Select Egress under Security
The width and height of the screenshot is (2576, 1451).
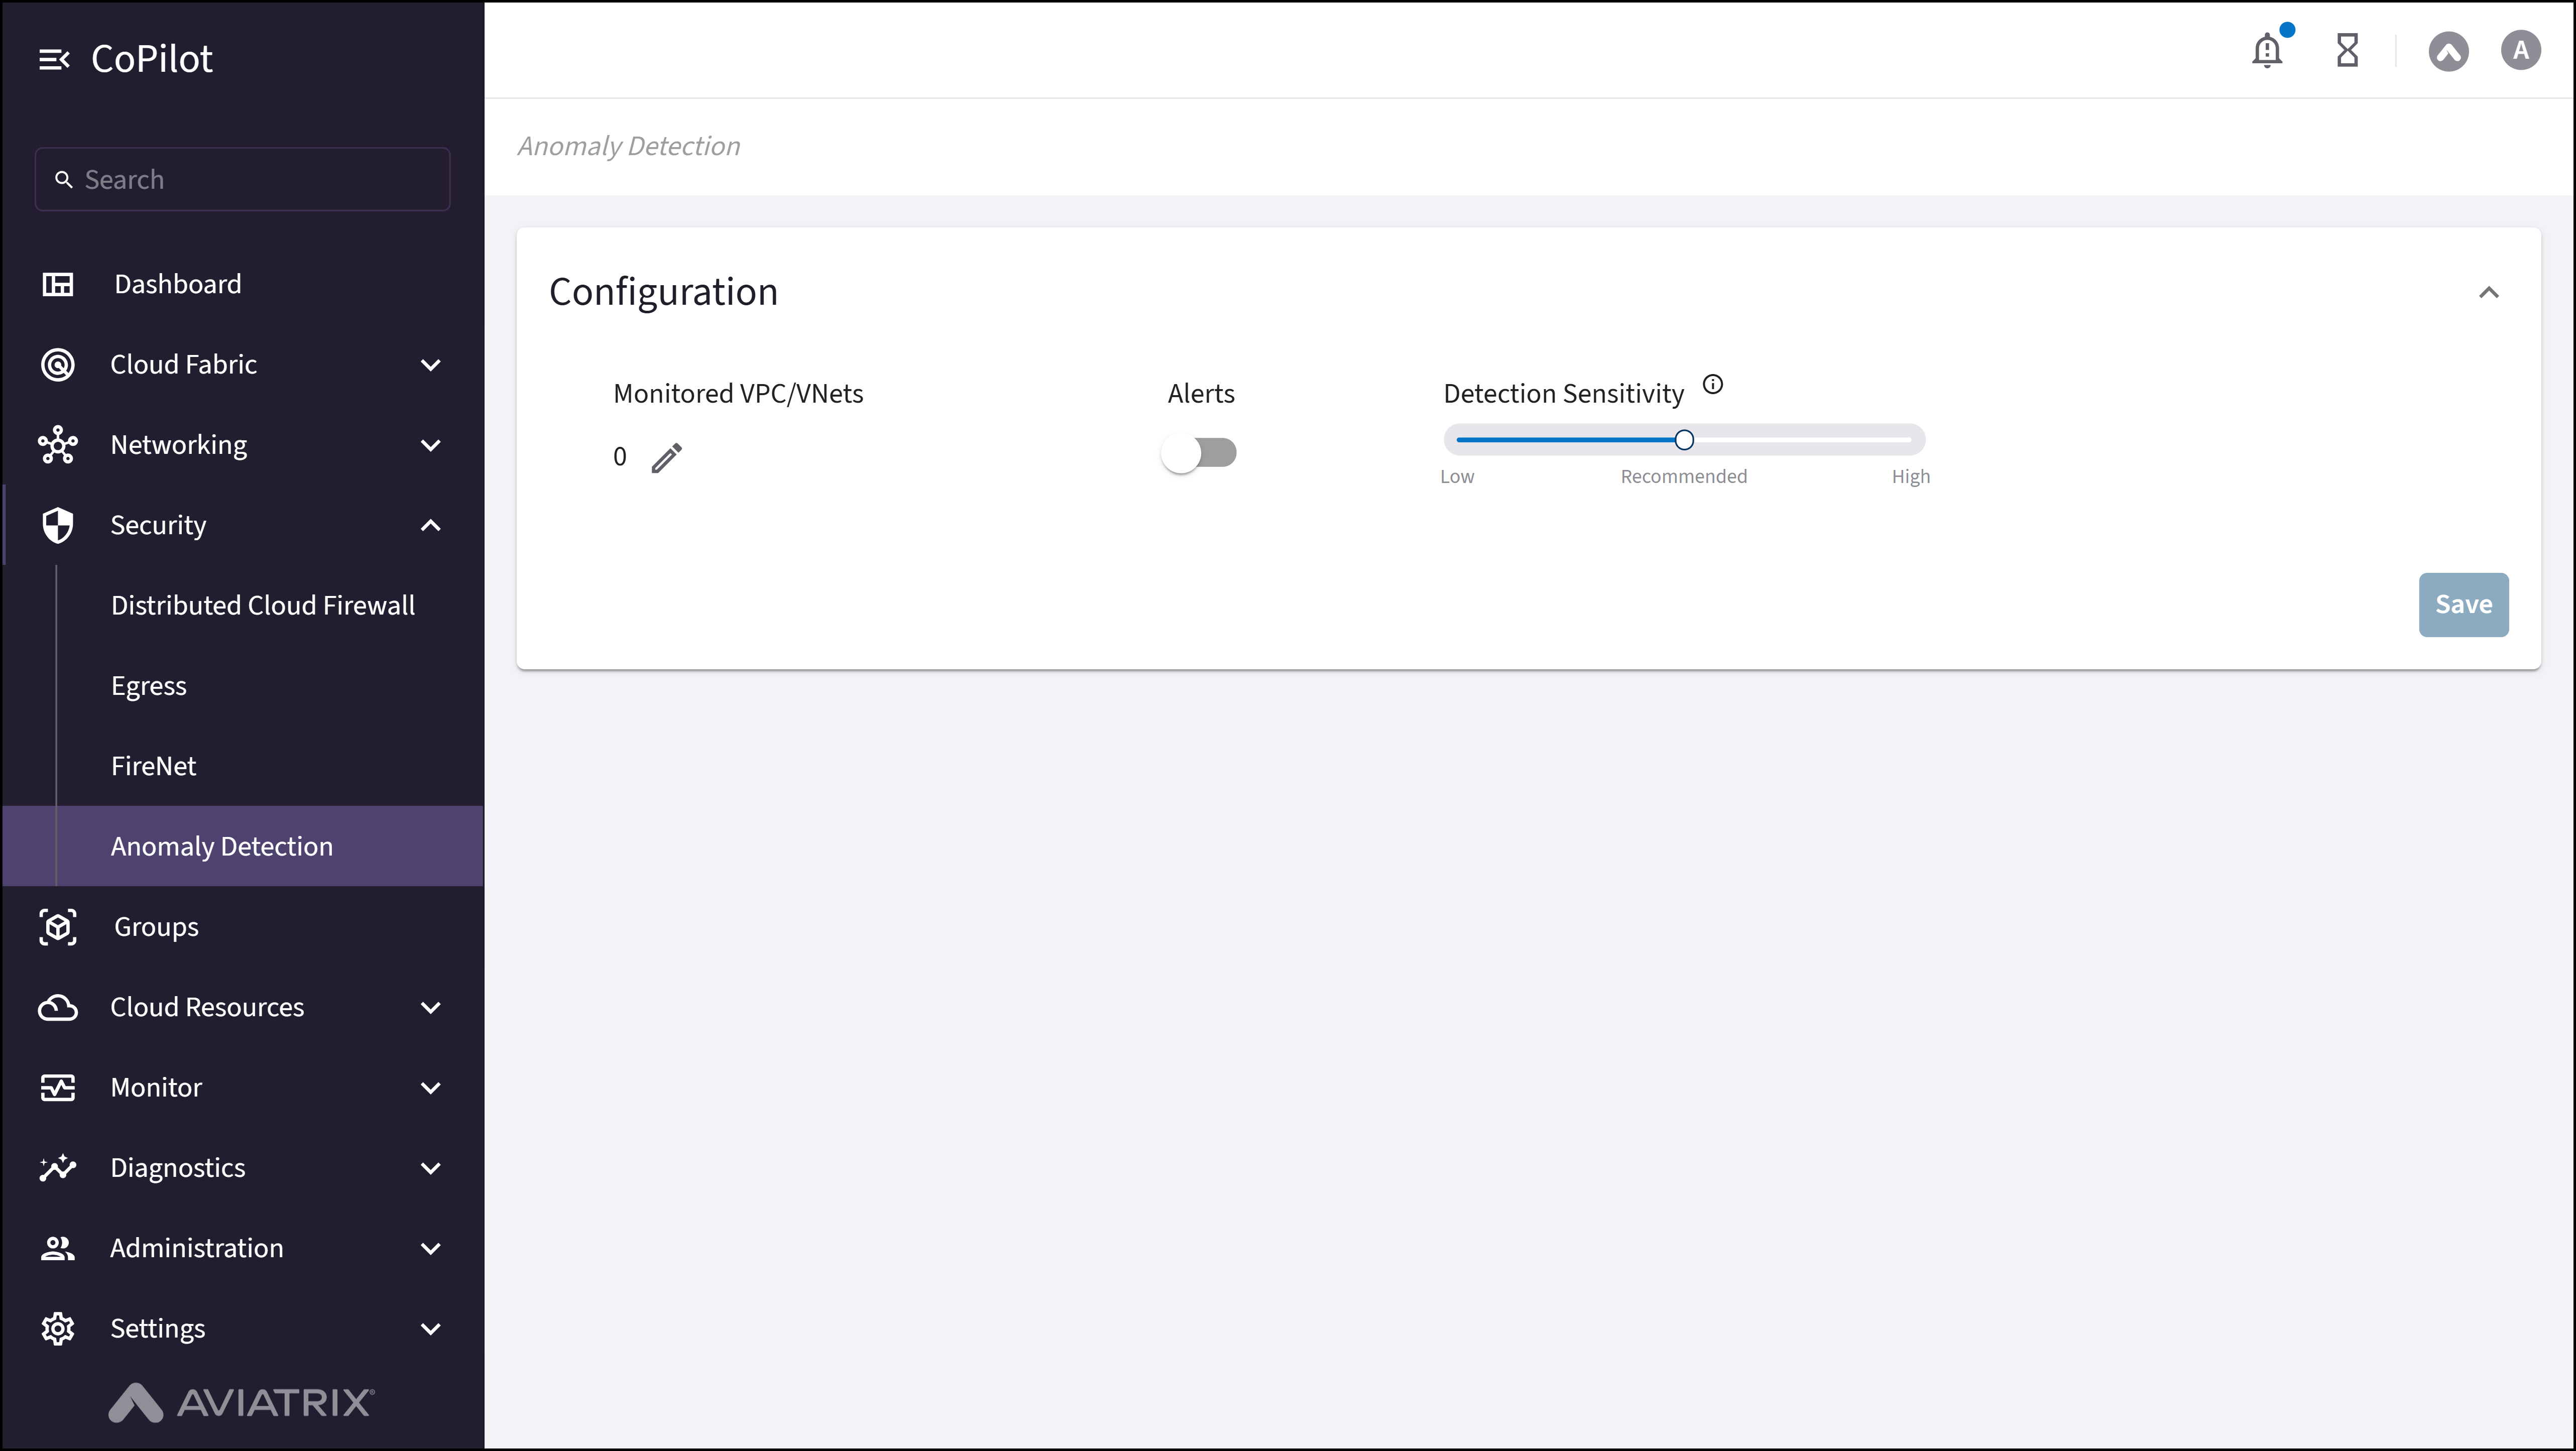(149, 685)
